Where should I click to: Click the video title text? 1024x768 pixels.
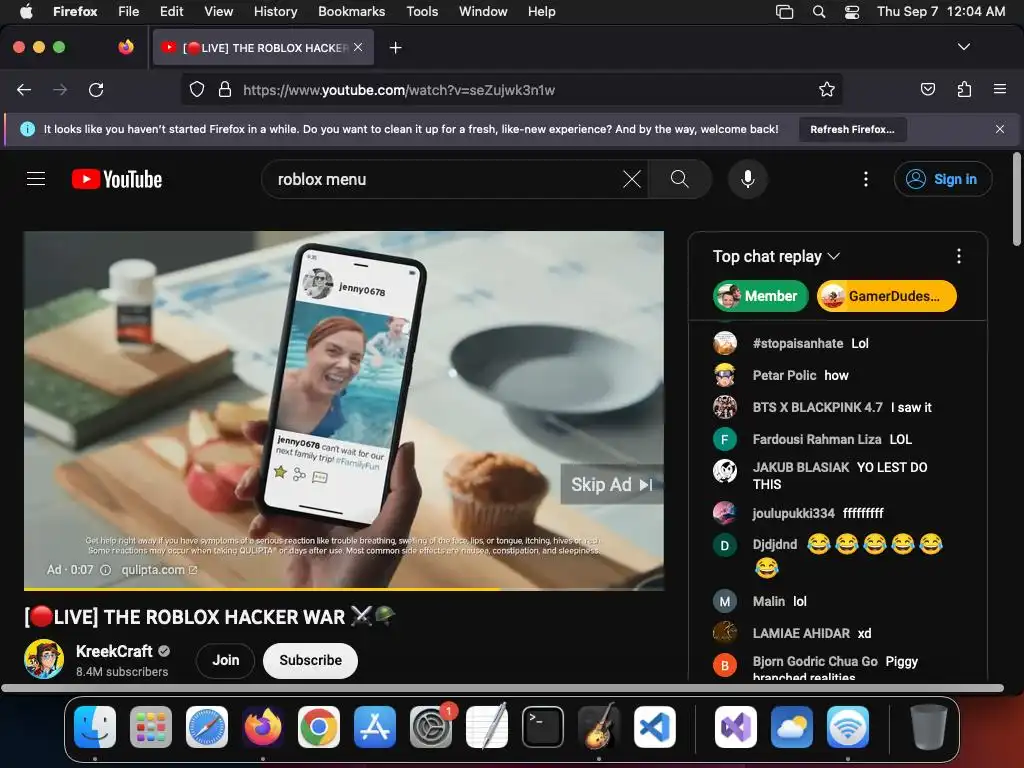pos(210,616)
